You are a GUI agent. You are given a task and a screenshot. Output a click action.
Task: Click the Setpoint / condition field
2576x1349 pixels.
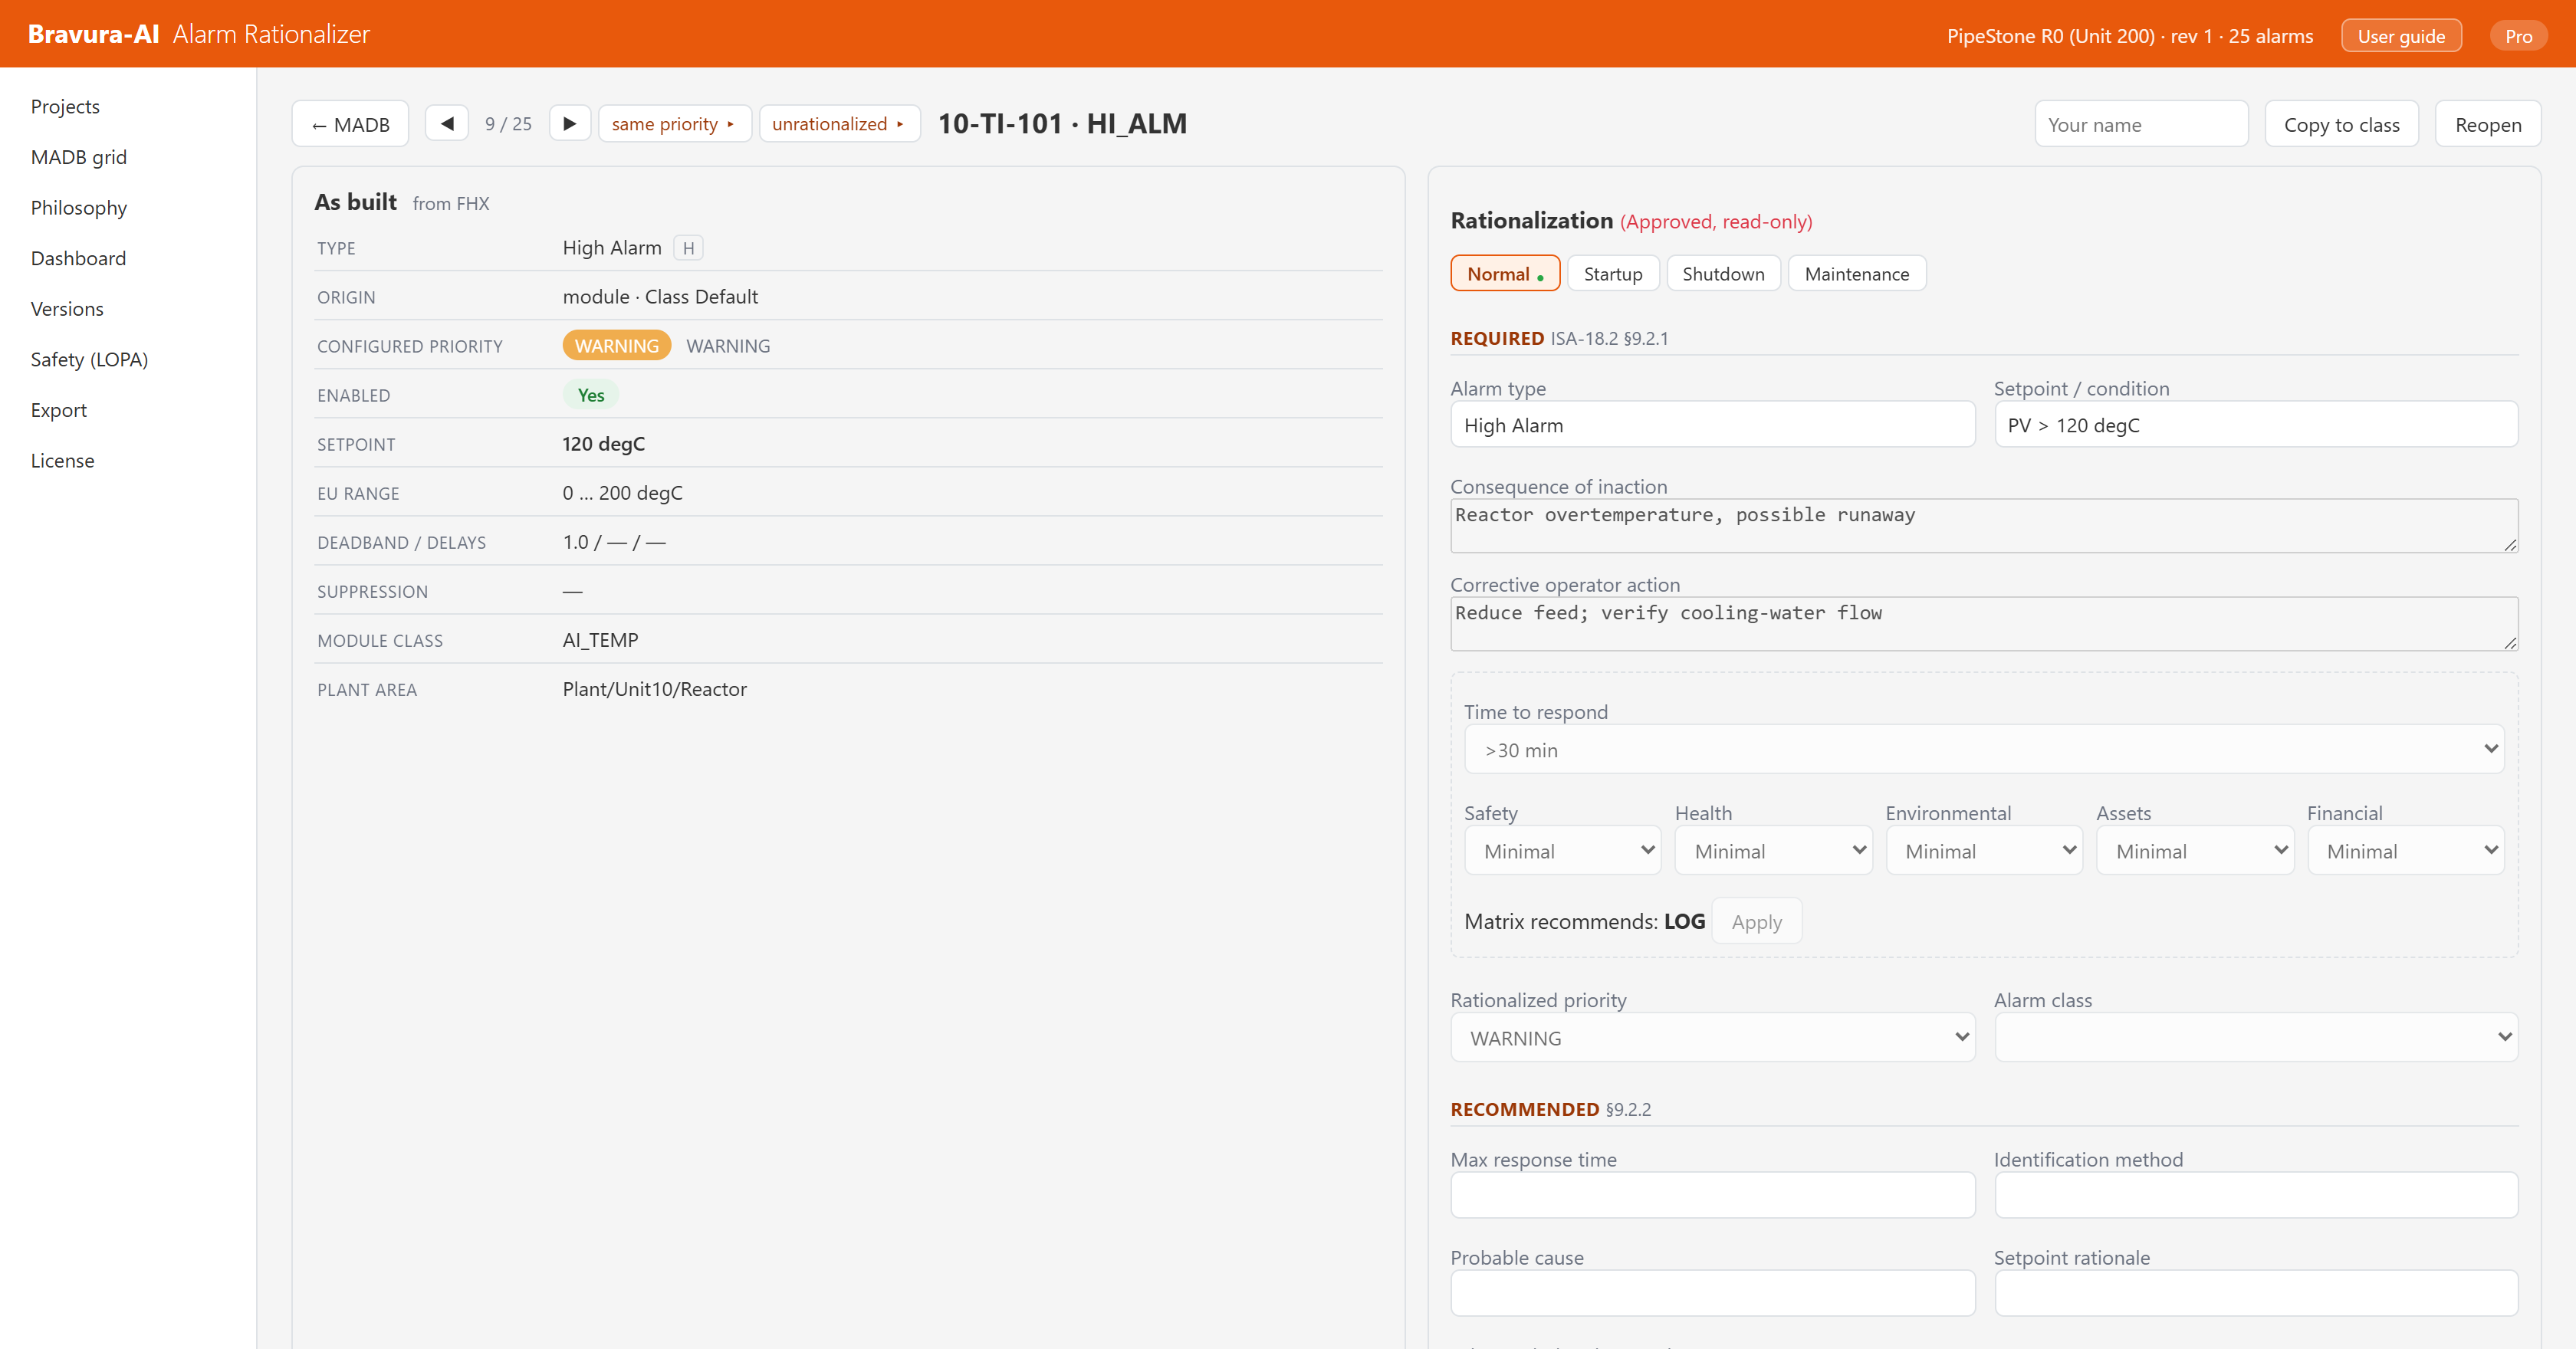click(2256, 424)
